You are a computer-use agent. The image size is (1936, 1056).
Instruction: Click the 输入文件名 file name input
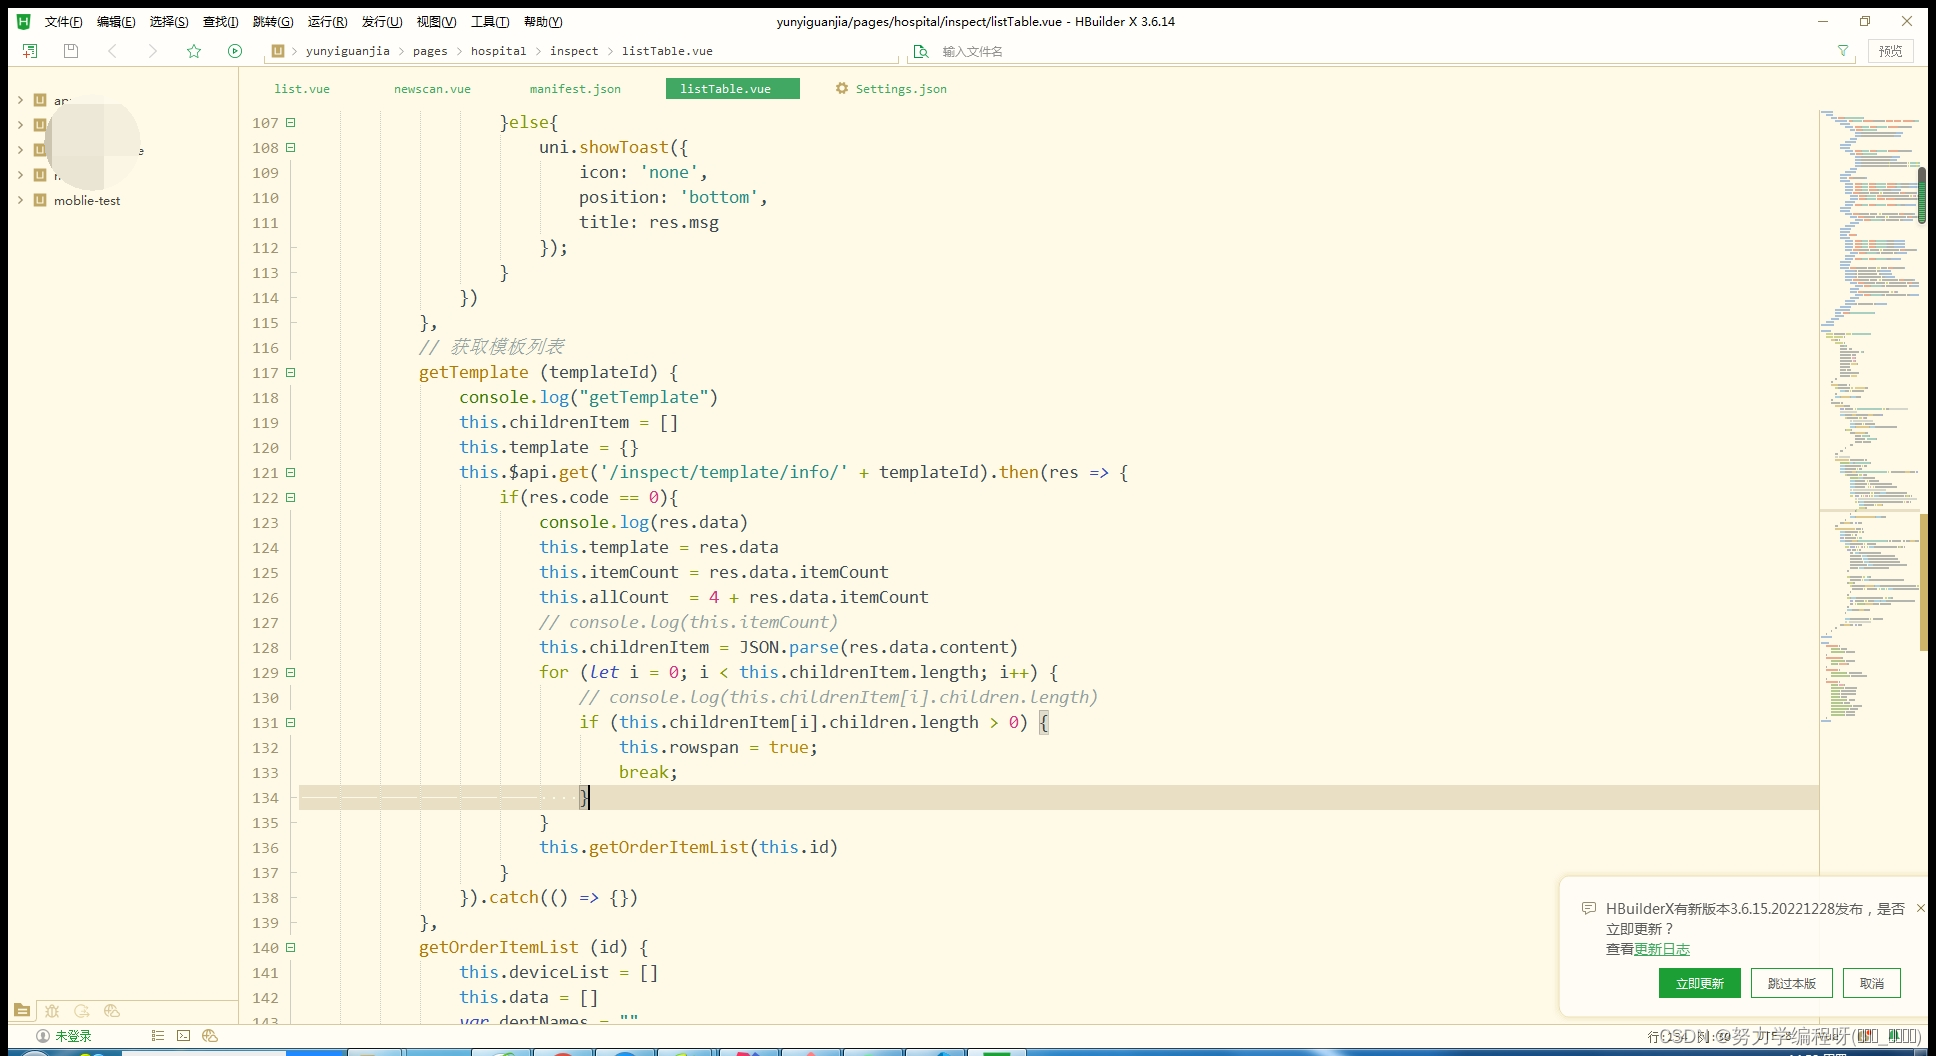click(1380, 51)
